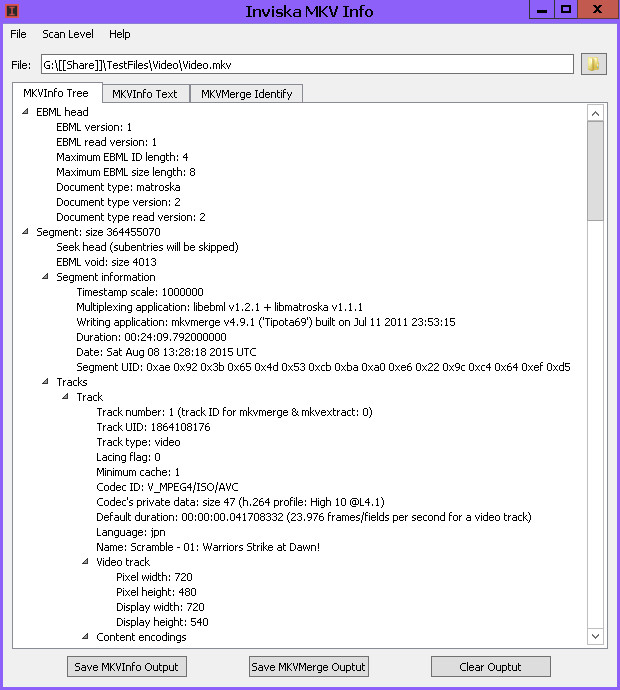Image resolution: width=620 pixels, height=690 pixels.
Task: Select 'Document type: matroska' row
Action: tap(118, 187)
